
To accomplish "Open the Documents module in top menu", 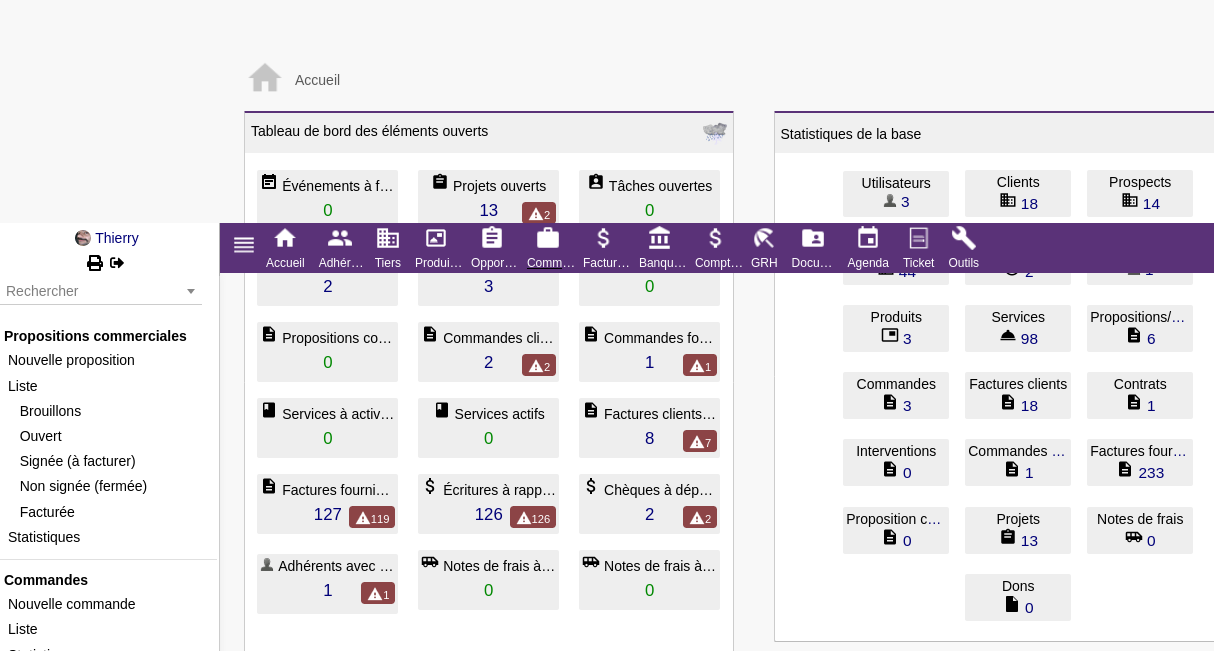I will point(812,247).
